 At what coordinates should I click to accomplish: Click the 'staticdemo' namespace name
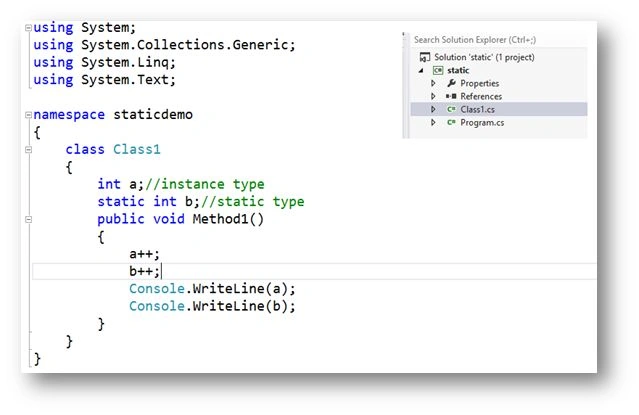click(153, 115)
